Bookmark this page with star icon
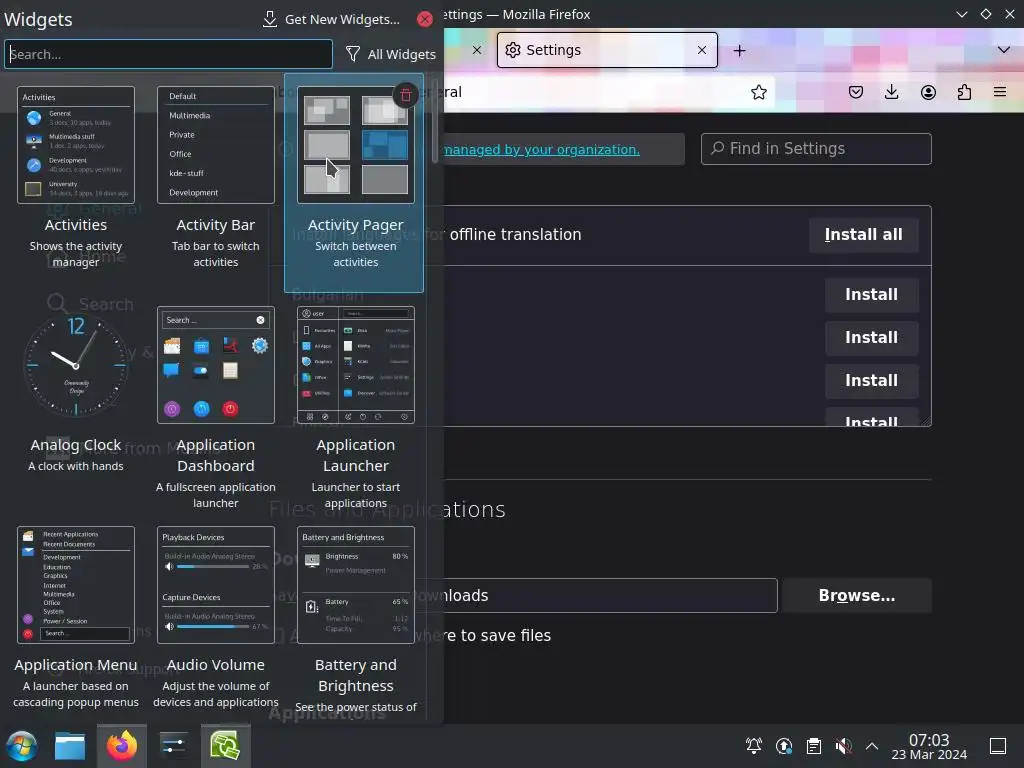The image size is (1024, 768). [758, 92]
